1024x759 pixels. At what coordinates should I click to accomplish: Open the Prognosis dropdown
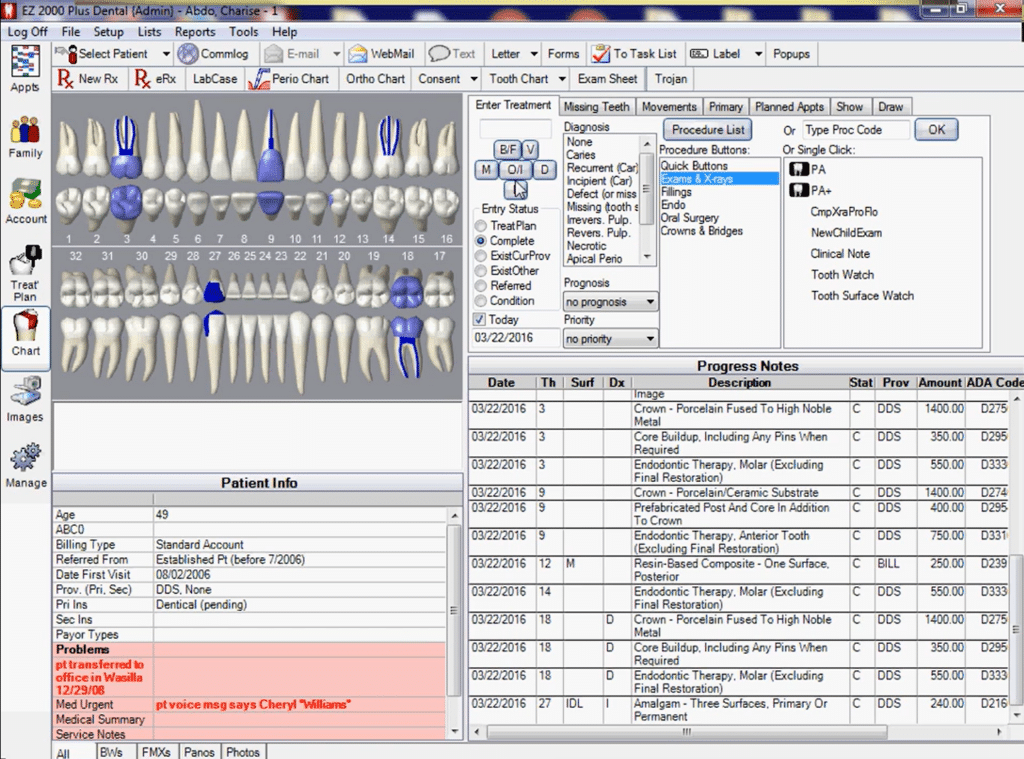pyautogui.click(x=610, y=302)
